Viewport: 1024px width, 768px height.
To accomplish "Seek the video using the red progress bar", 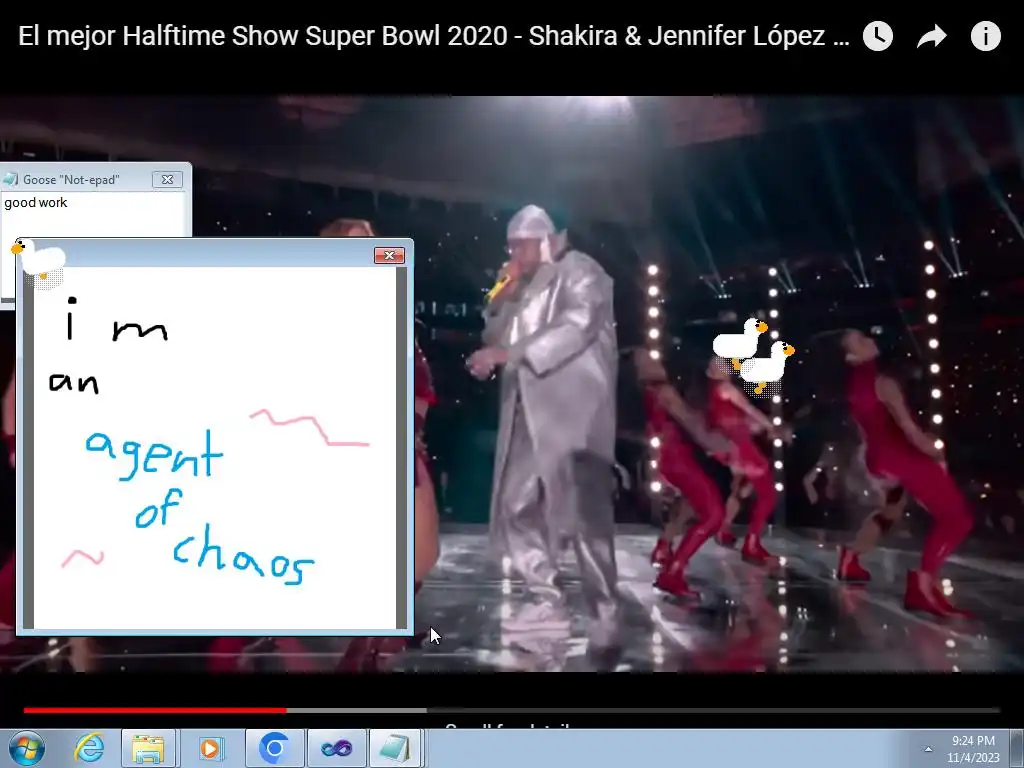I will coord(511,710).
